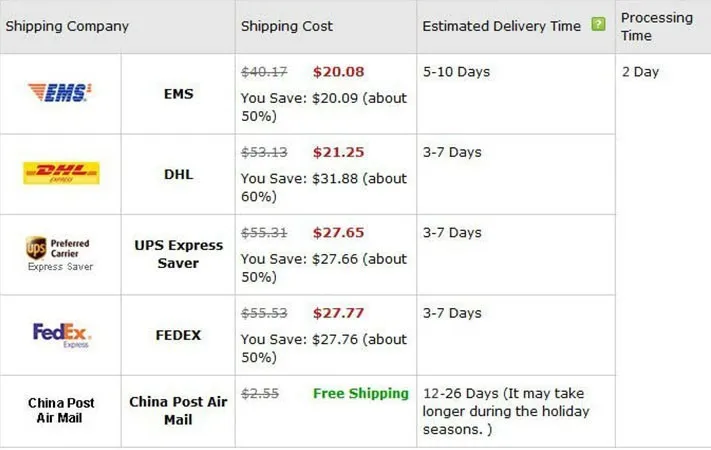The width and height of the screenshot is (711, 450).
Task: Select UPS Express Saver shipping method
Action: click(x=179, y=254)
